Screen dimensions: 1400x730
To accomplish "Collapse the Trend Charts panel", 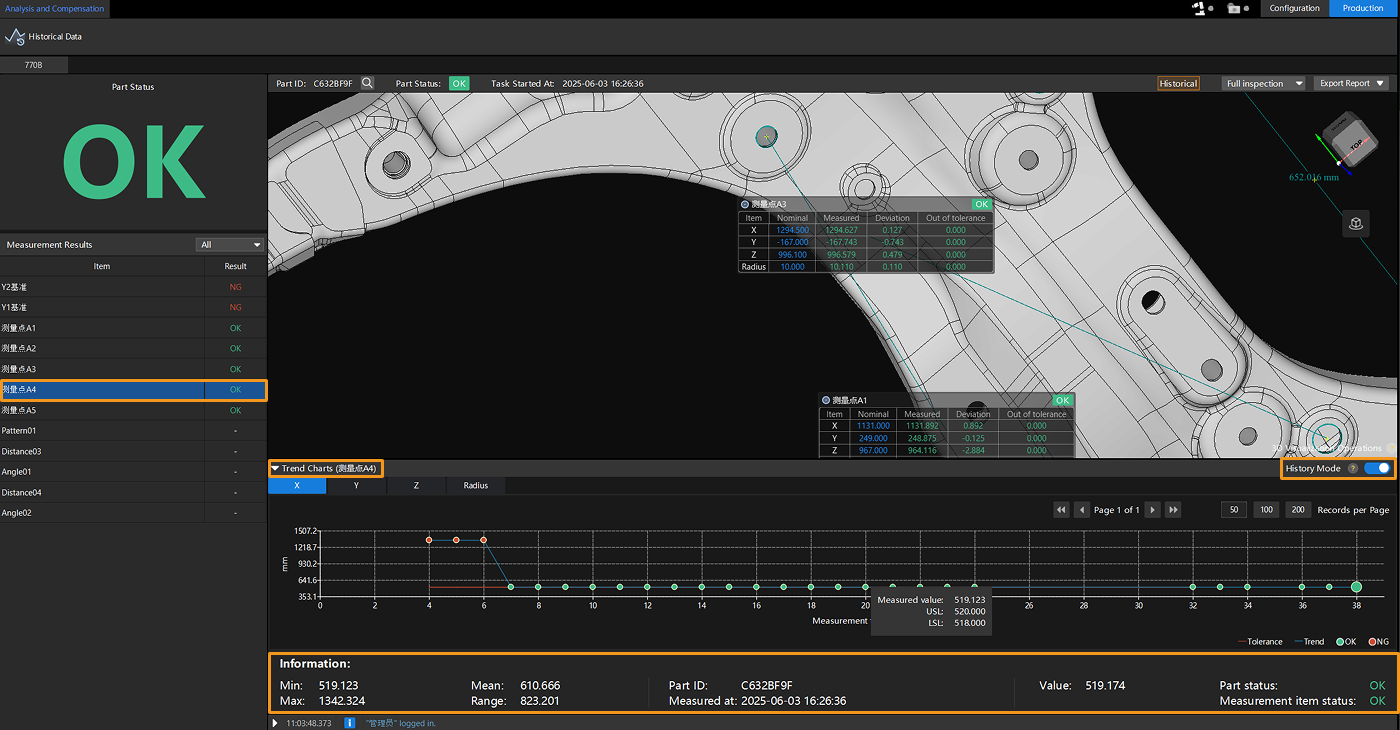I will (275, 468).
